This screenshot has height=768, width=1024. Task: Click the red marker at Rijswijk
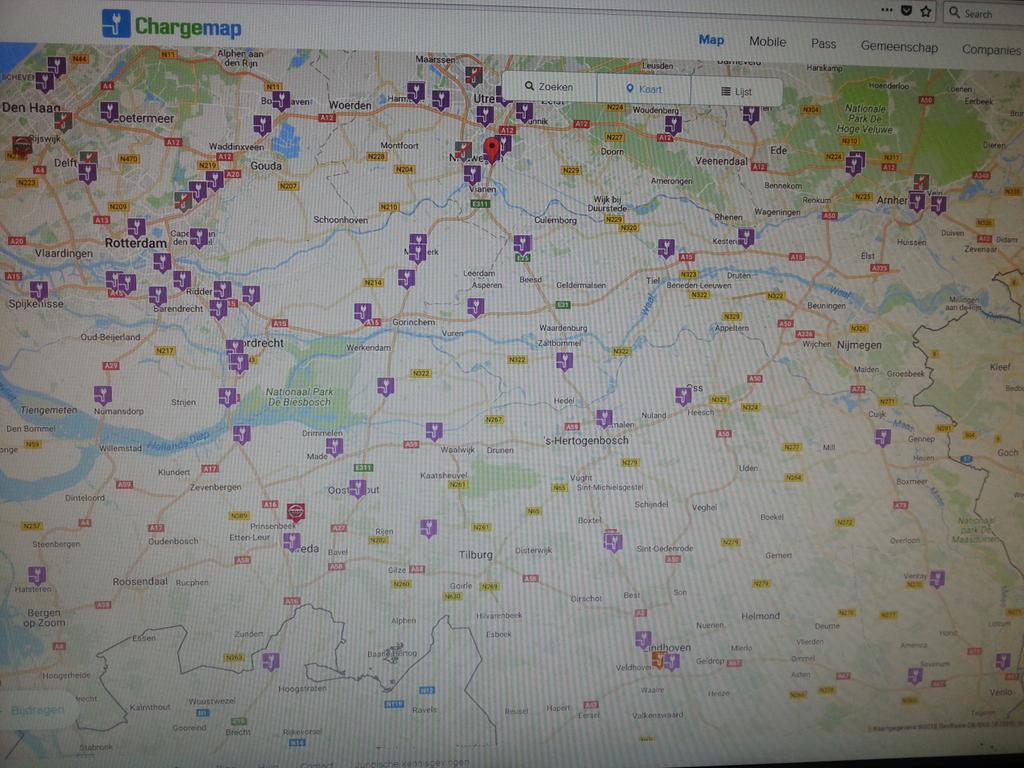coord(22,146)
